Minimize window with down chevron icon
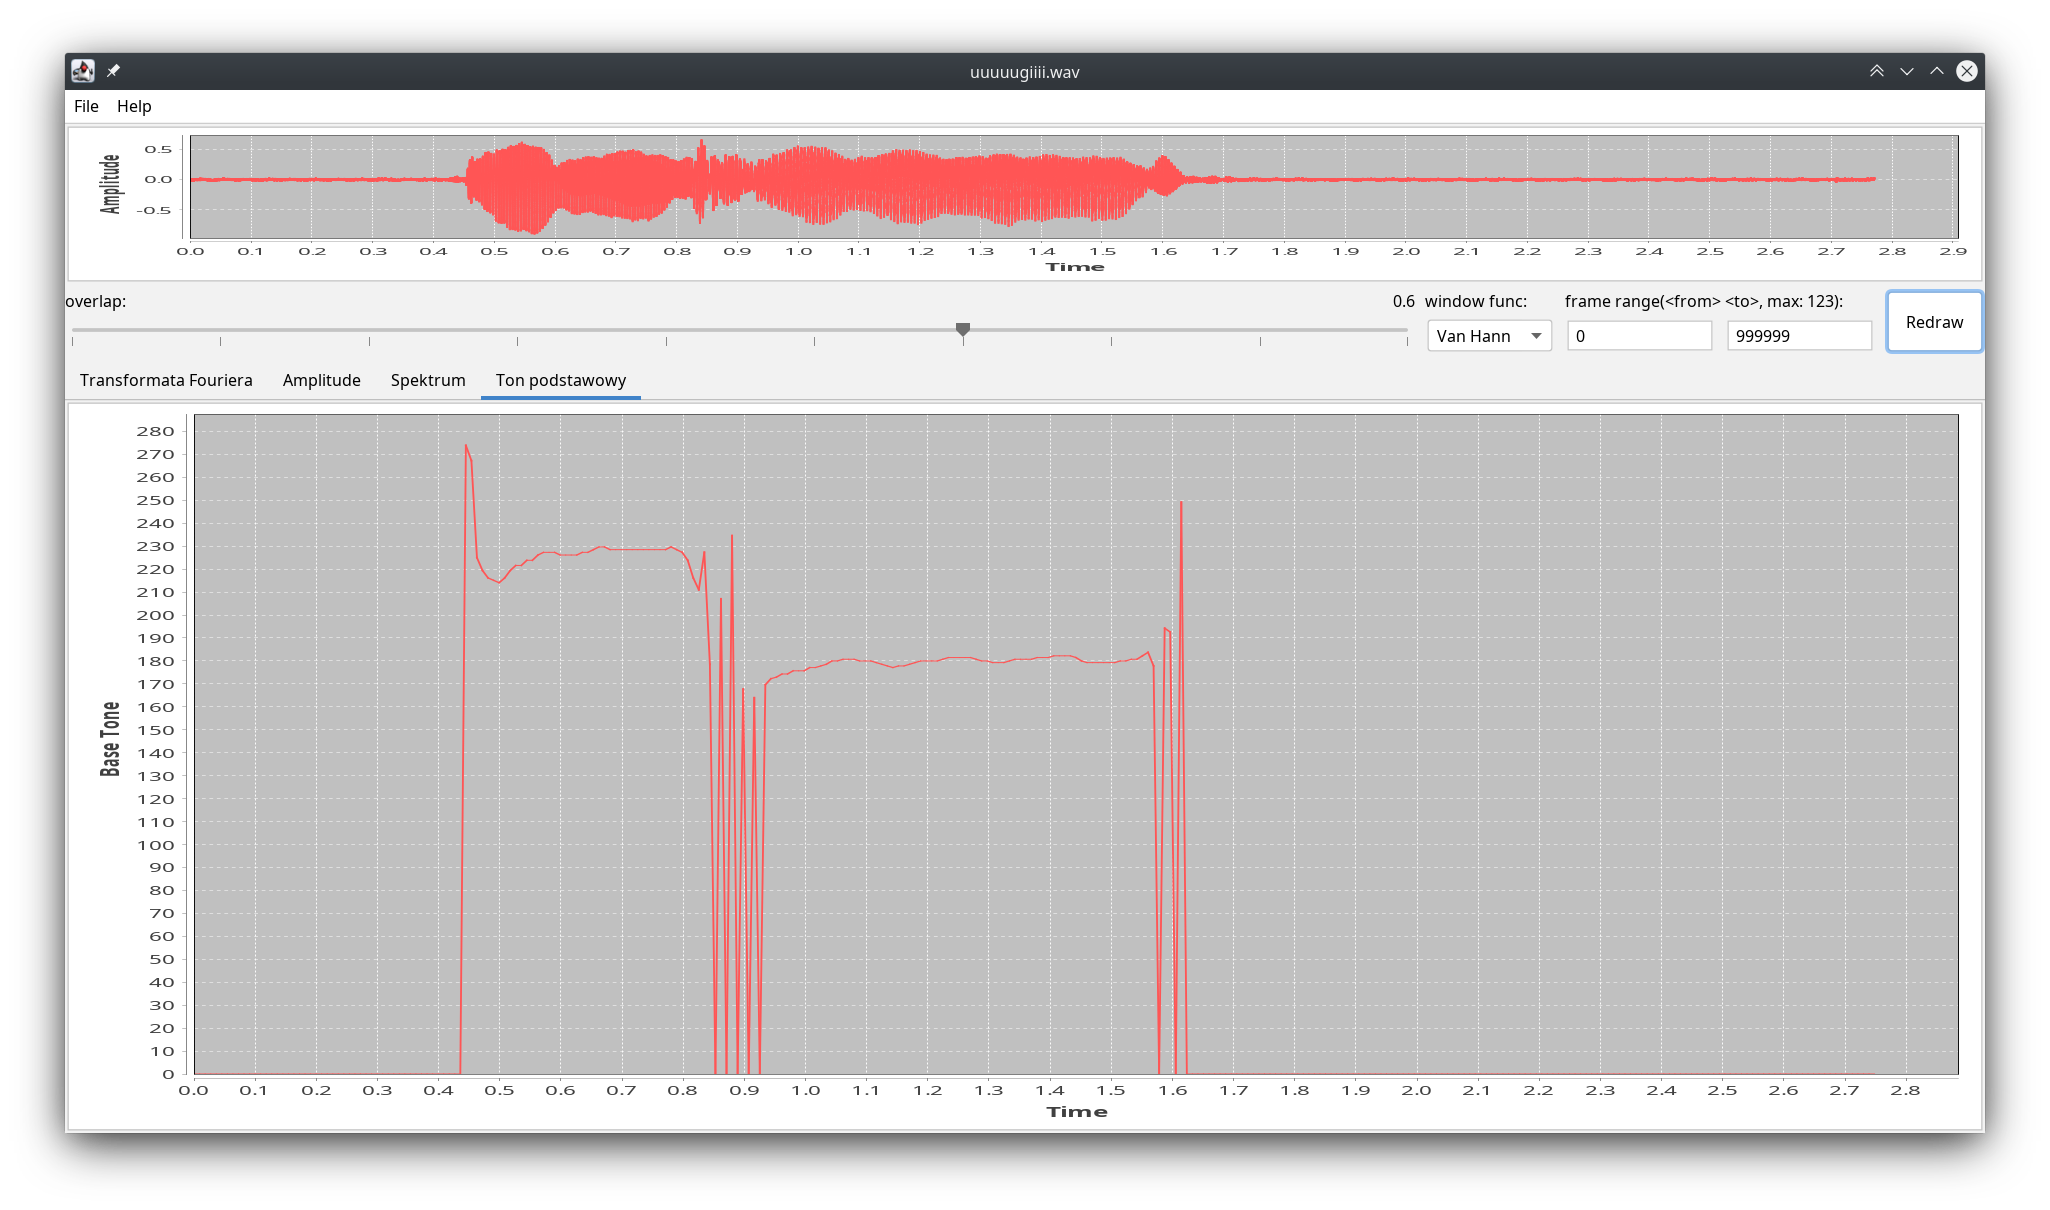This screenshot has width=2050, height=1210. point(1906,71)
